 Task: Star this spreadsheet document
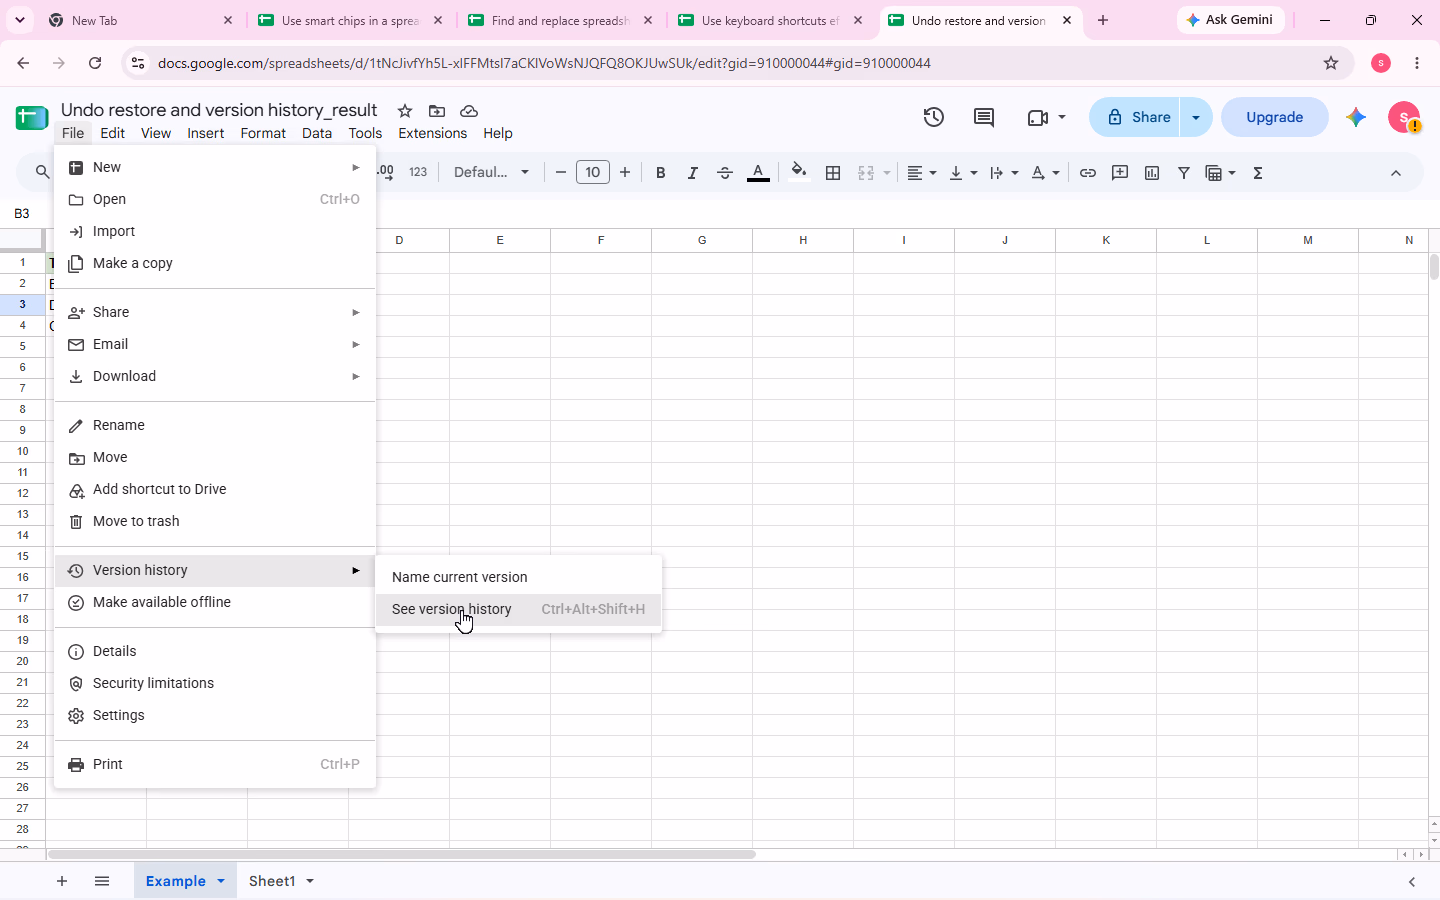point(405,111)
